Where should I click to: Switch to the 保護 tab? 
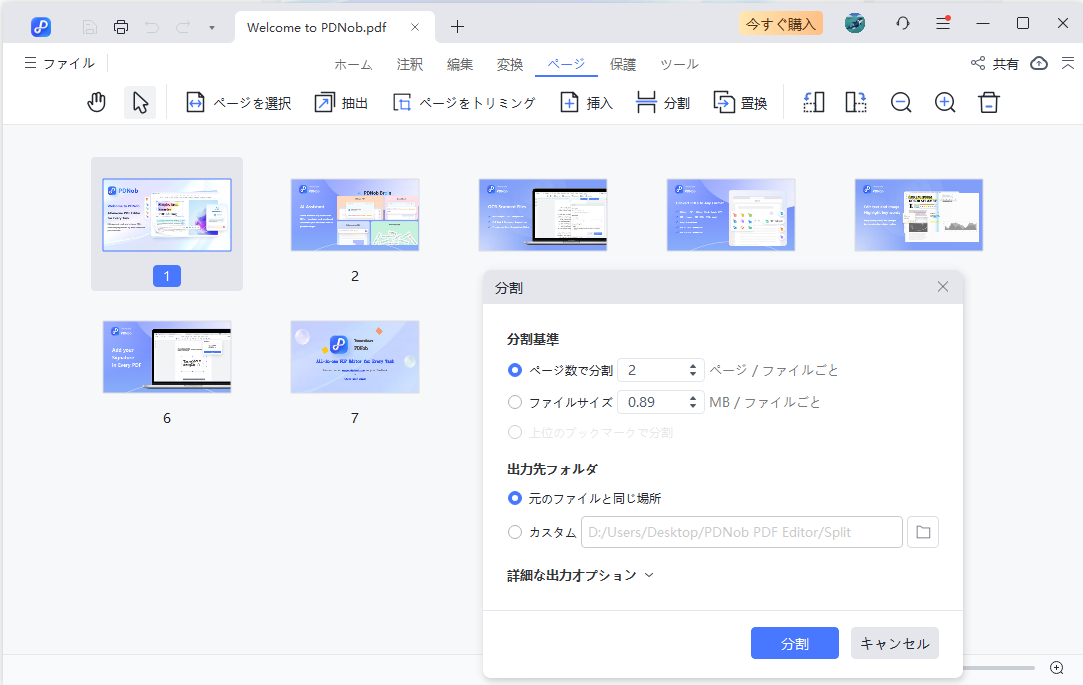point(622,64)
